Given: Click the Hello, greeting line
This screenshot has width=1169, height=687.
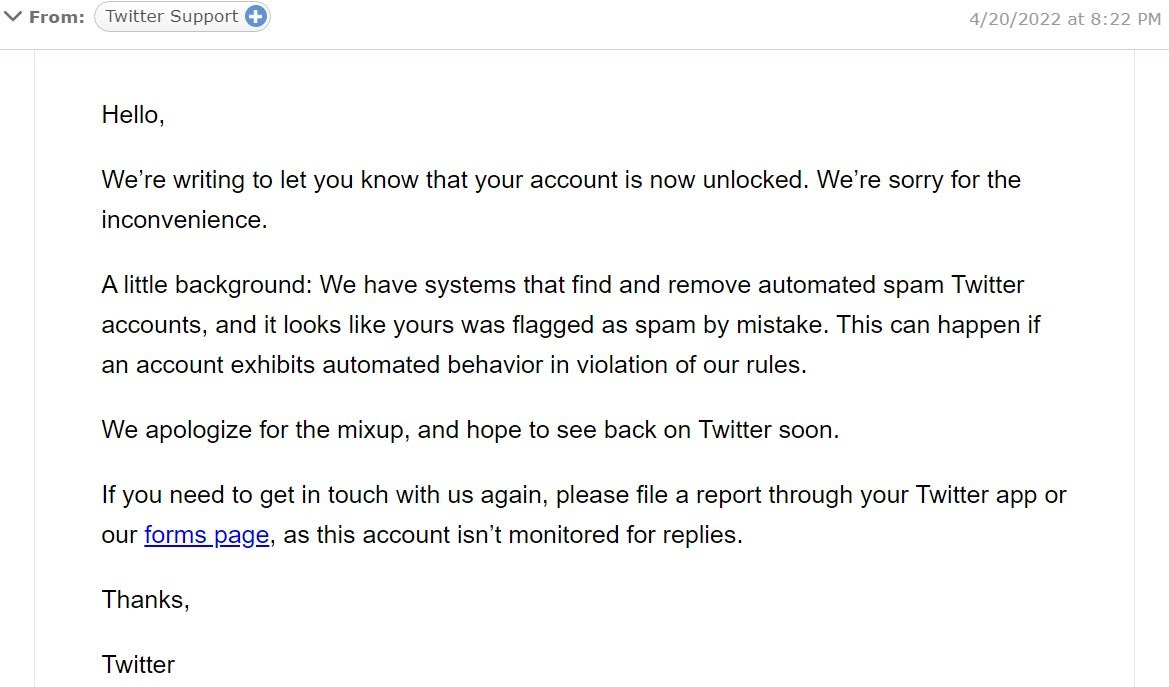Looking at the screenshot, I should 133,115.
